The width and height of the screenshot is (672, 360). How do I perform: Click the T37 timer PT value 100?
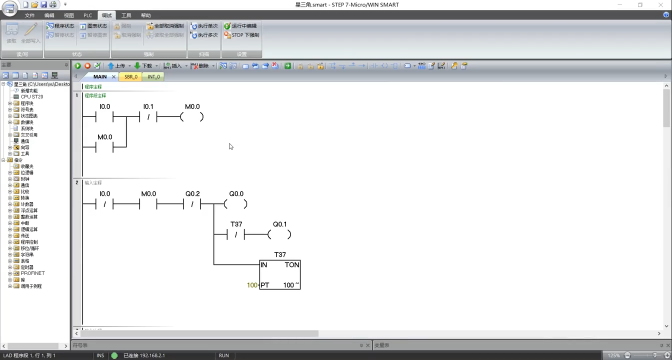pos(252,285)
